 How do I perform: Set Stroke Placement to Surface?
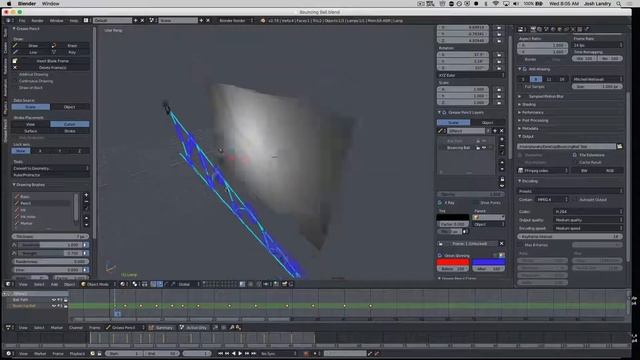pos(31,131)
